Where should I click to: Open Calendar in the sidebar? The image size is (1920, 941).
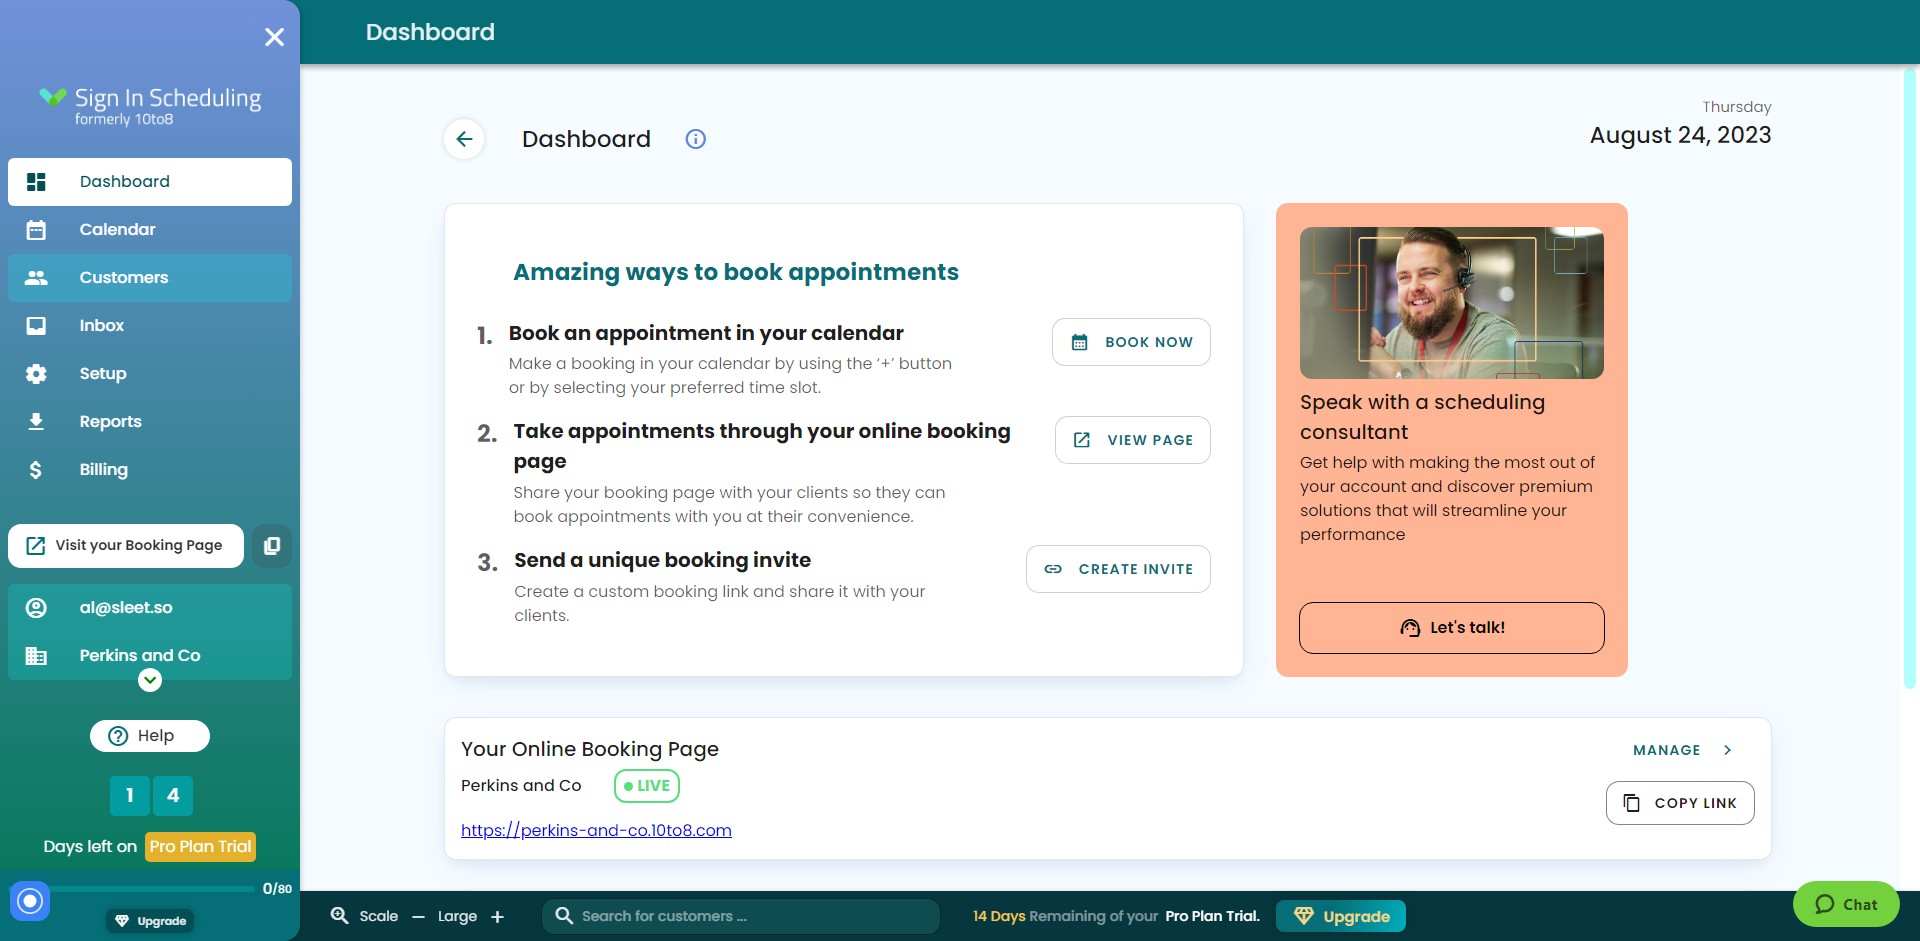click(x=150, y=230)
